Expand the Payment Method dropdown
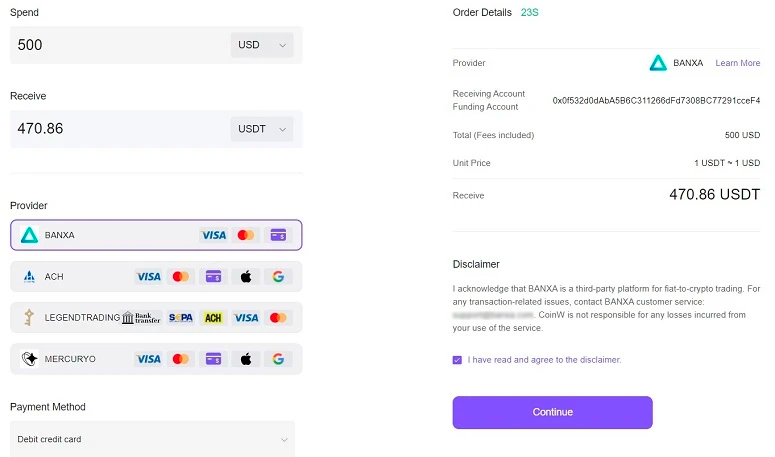The height and width of the screenshot is (457, 775). [x=155, y=439]
